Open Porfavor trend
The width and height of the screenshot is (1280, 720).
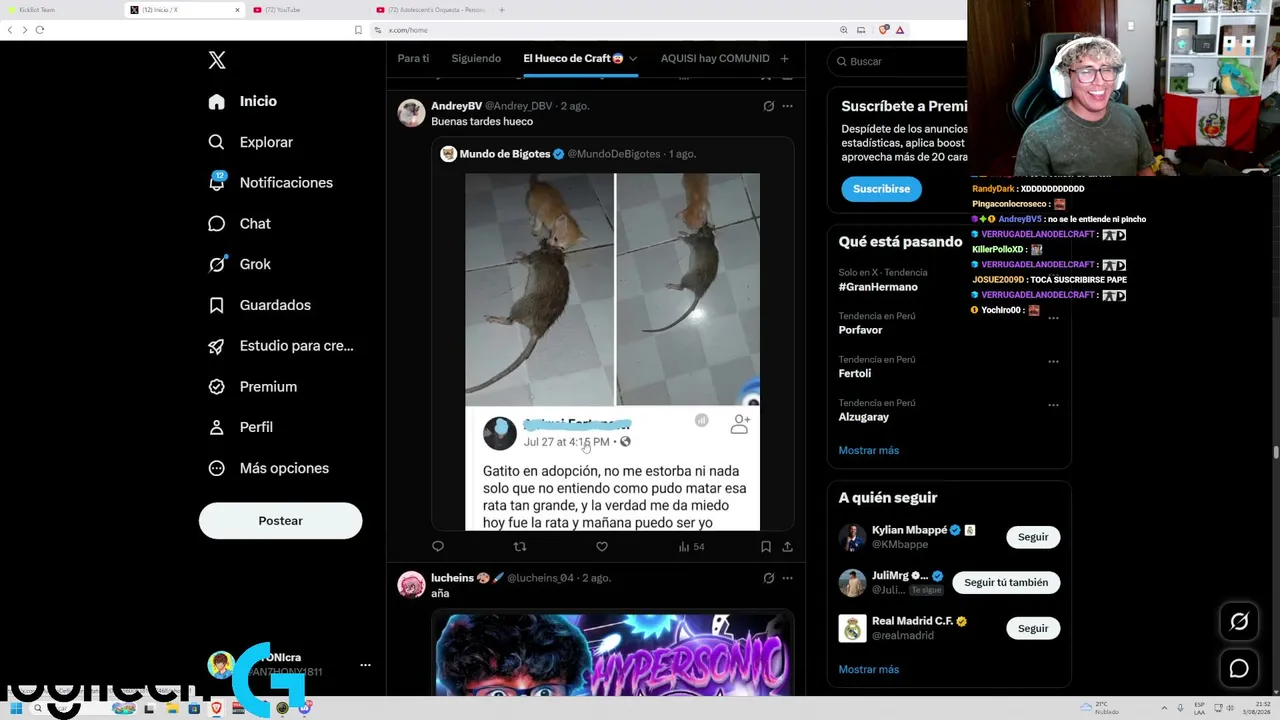coord(860,330)
